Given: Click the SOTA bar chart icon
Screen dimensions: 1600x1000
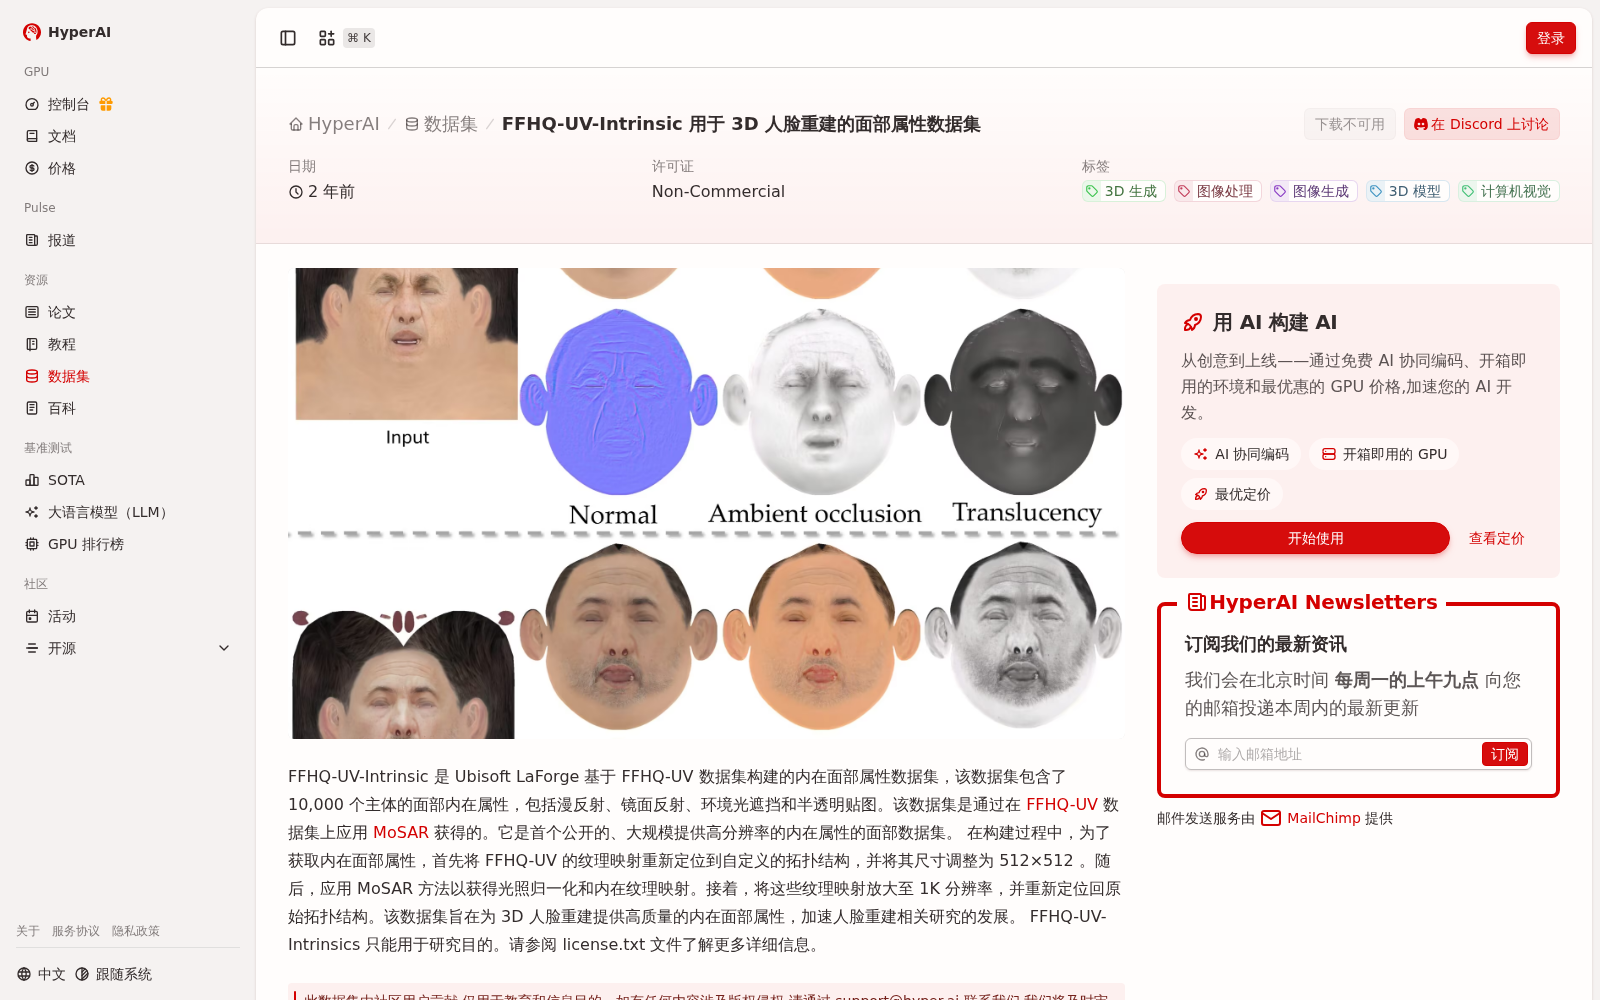Looking at the screenshot, I should 32,480.
